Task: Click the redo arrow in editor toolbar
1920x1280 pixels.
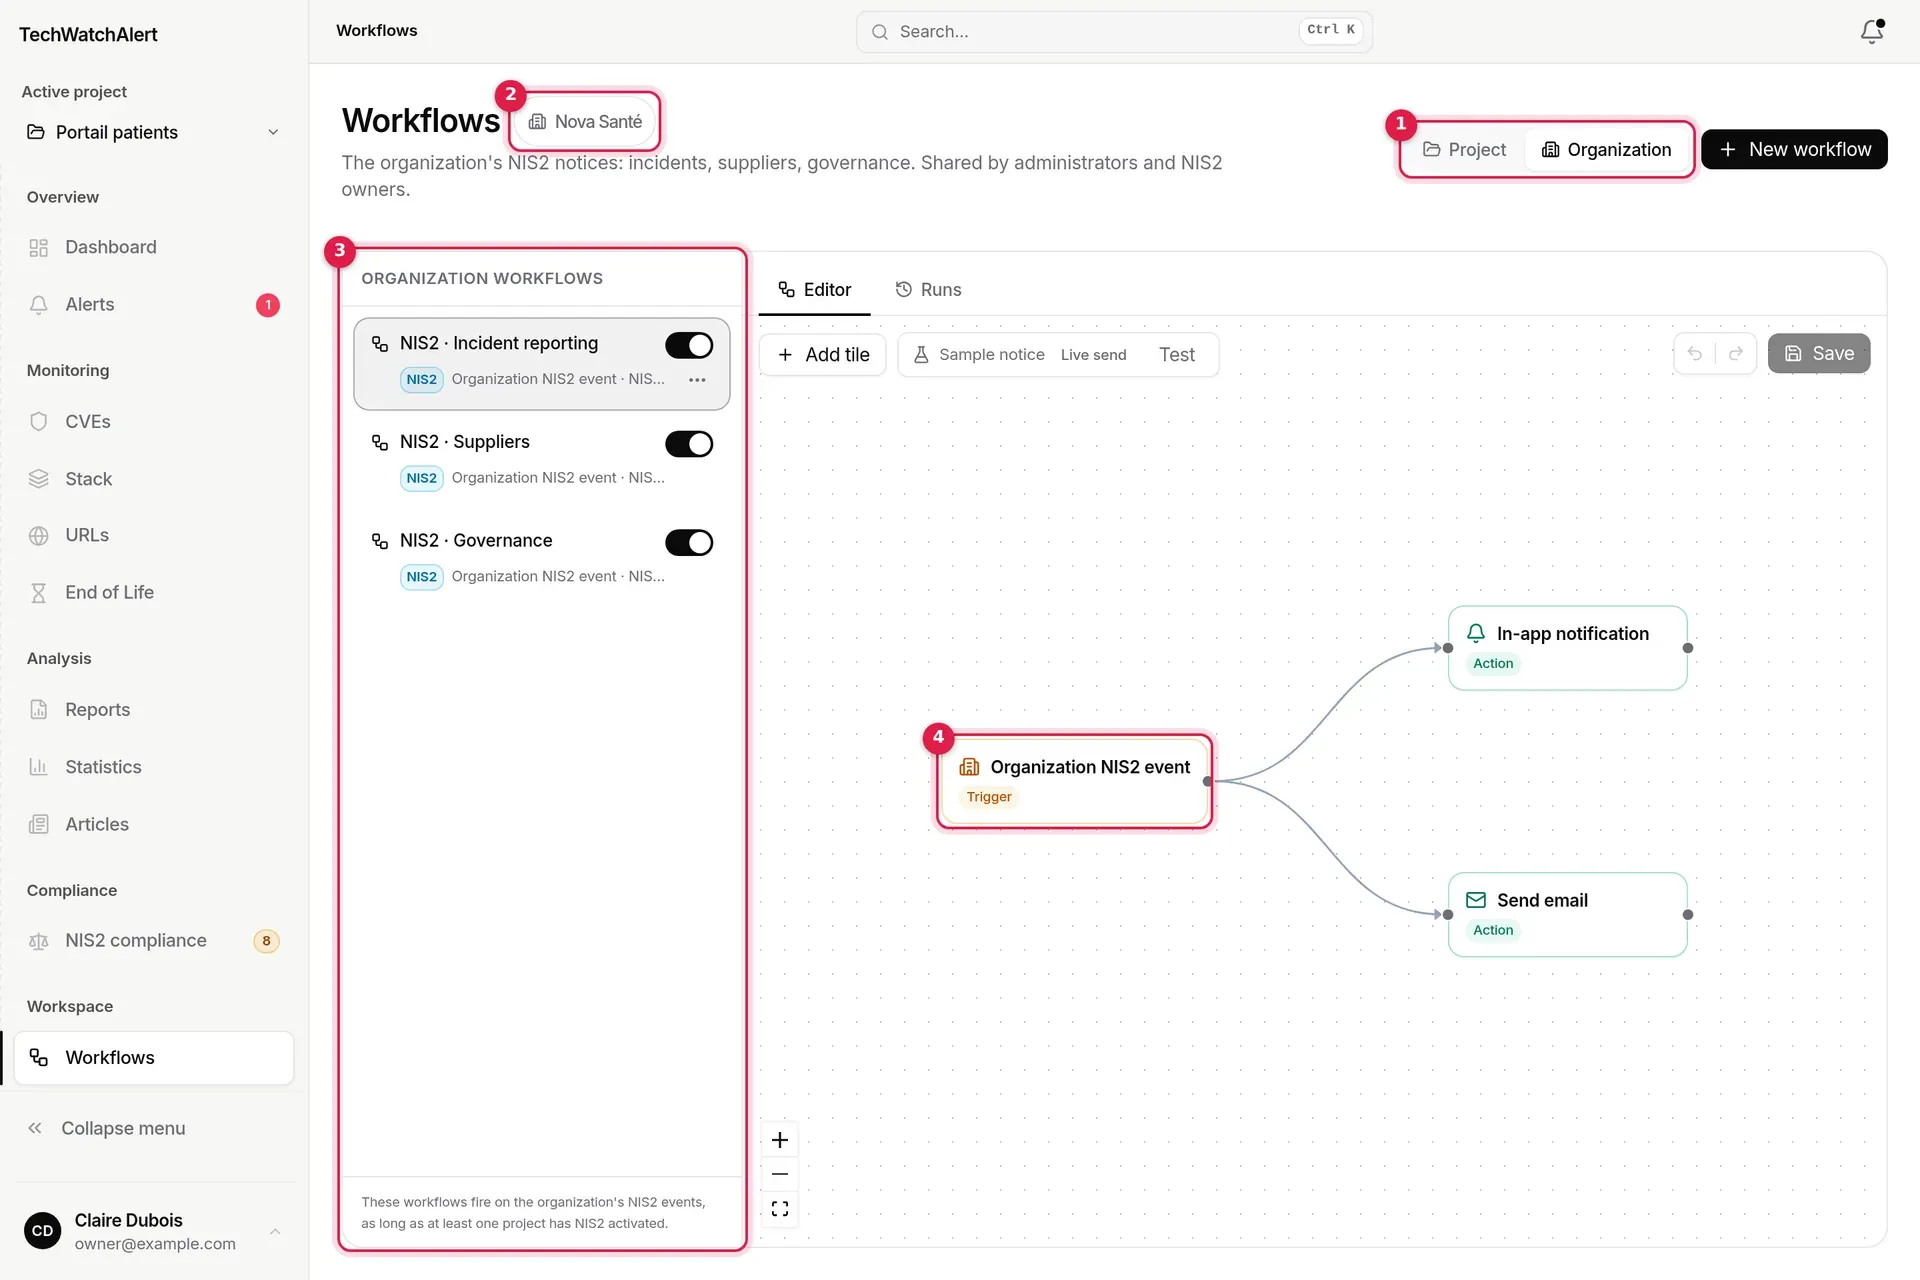Action: tap(1736, 354)
